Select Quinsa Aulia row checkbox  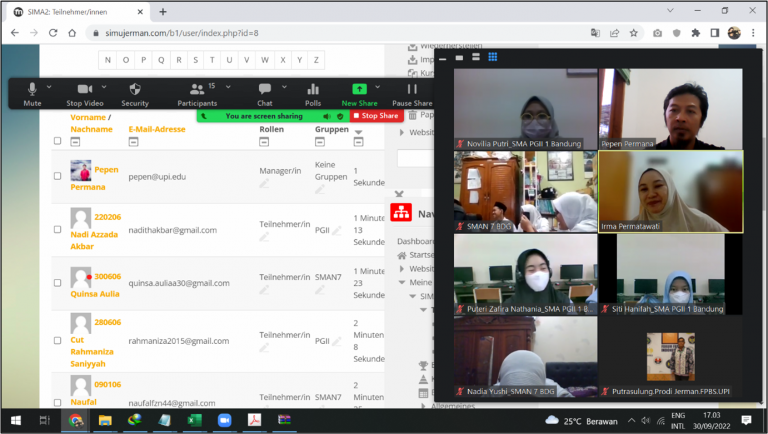57,283
